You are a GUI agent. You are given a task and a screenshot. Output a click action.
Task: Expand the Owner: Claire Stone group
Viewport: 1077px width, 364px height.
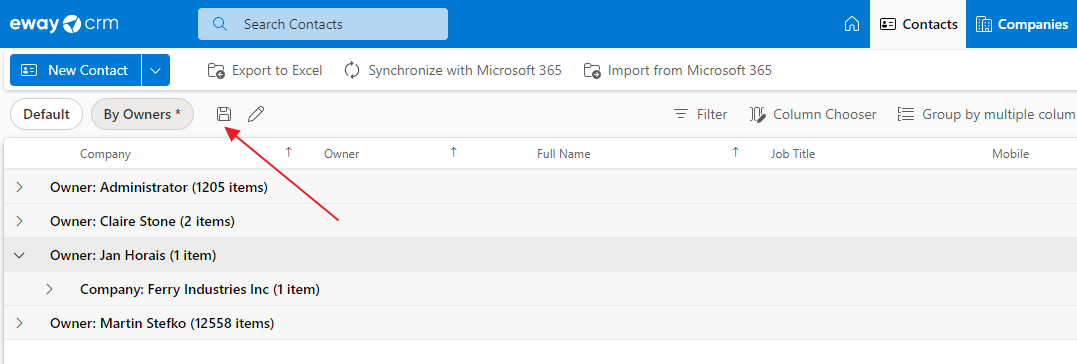pos(19,221)
